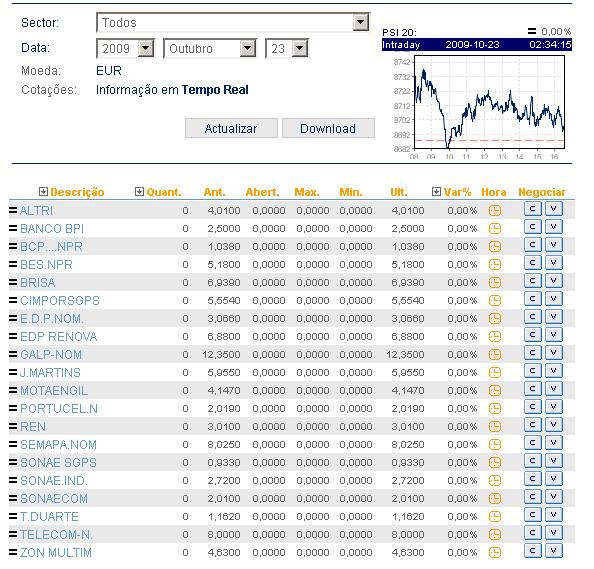
Task: Open the month dropdown showing Outubro
Action: [x=210, y=48]
